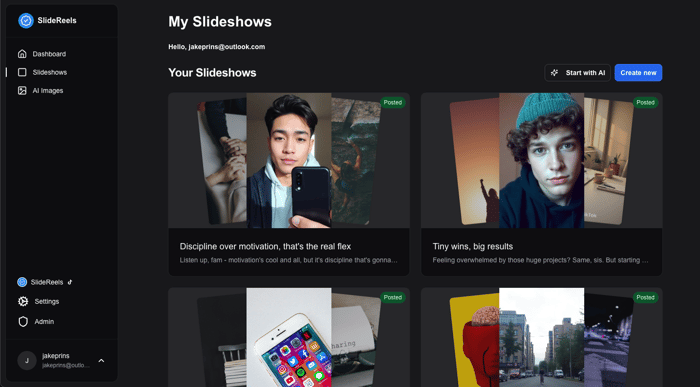
Task: Open the Discipline over motivation slideshow title
Action: coord(265,246)
